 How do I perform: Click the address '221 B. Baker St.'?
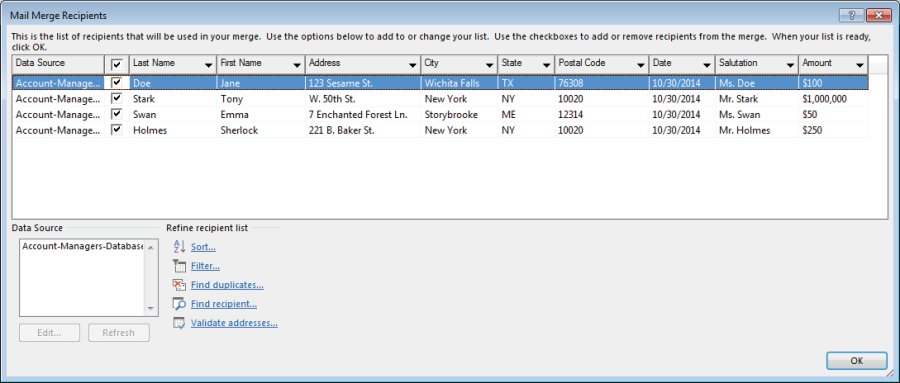(342, 130)
